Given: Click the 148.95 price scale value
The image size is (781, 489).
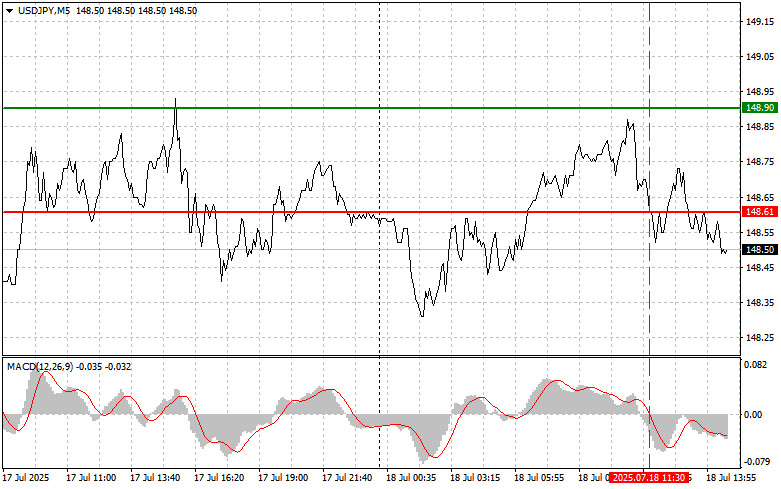Looking at the screenshot, I should tap(760, 92).
